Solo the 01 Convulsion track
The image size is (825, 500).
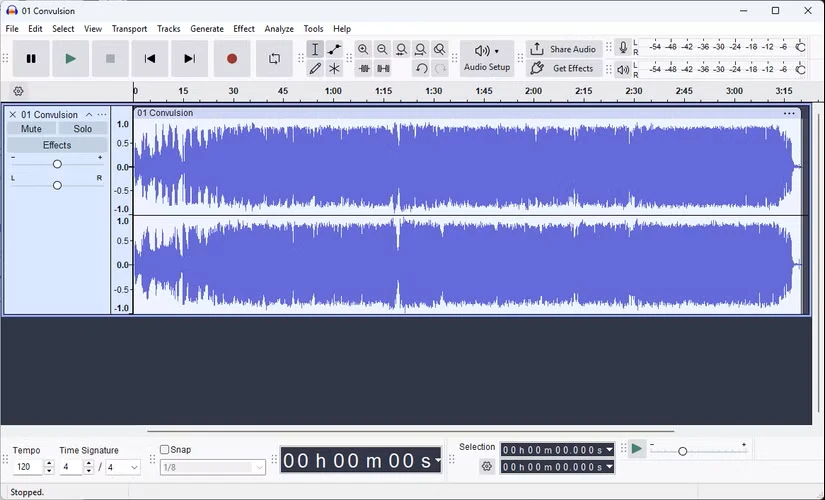(x=83, y=129)
